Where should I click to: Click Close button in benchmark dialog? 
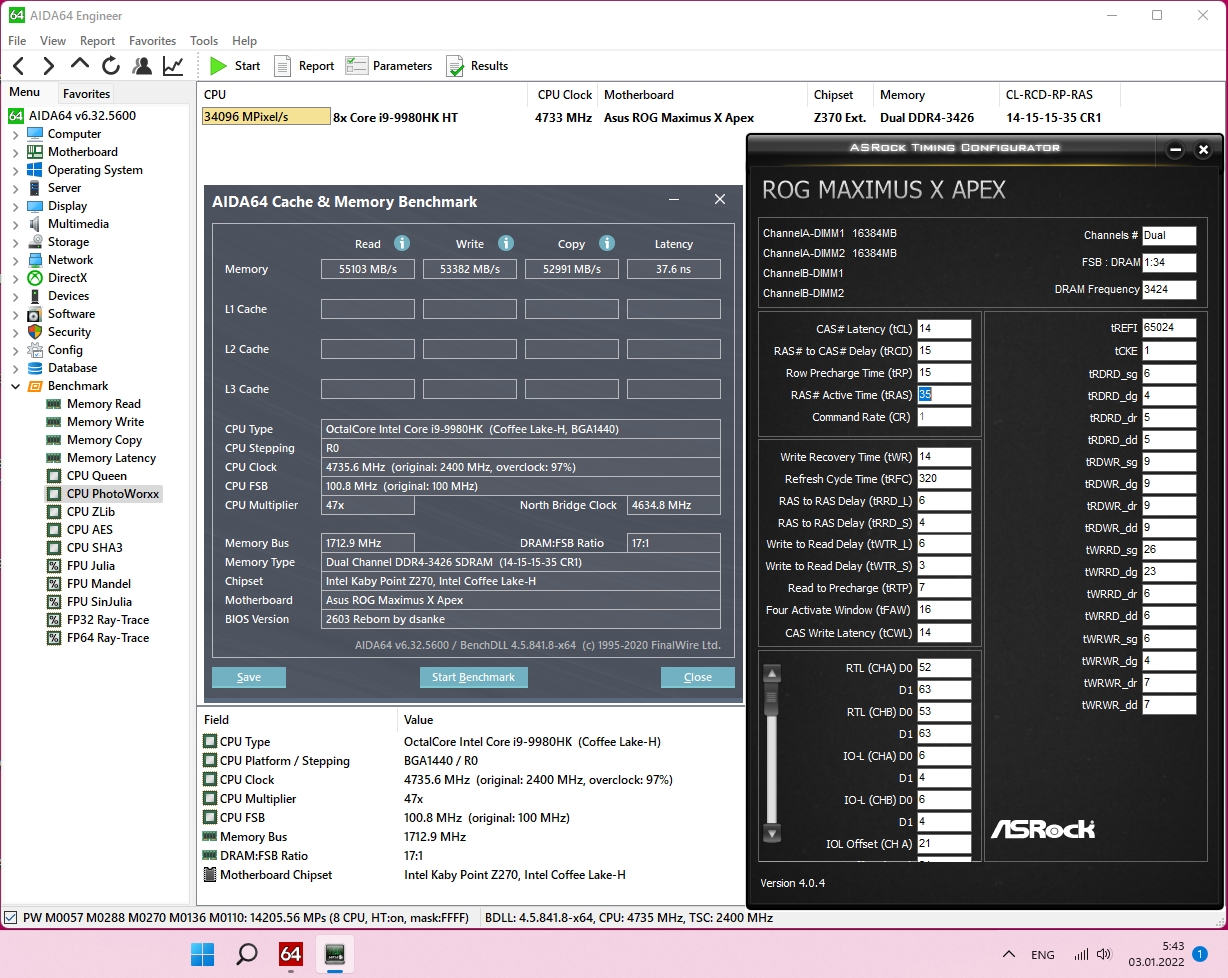pyautogui.click(x=698, y=677)
